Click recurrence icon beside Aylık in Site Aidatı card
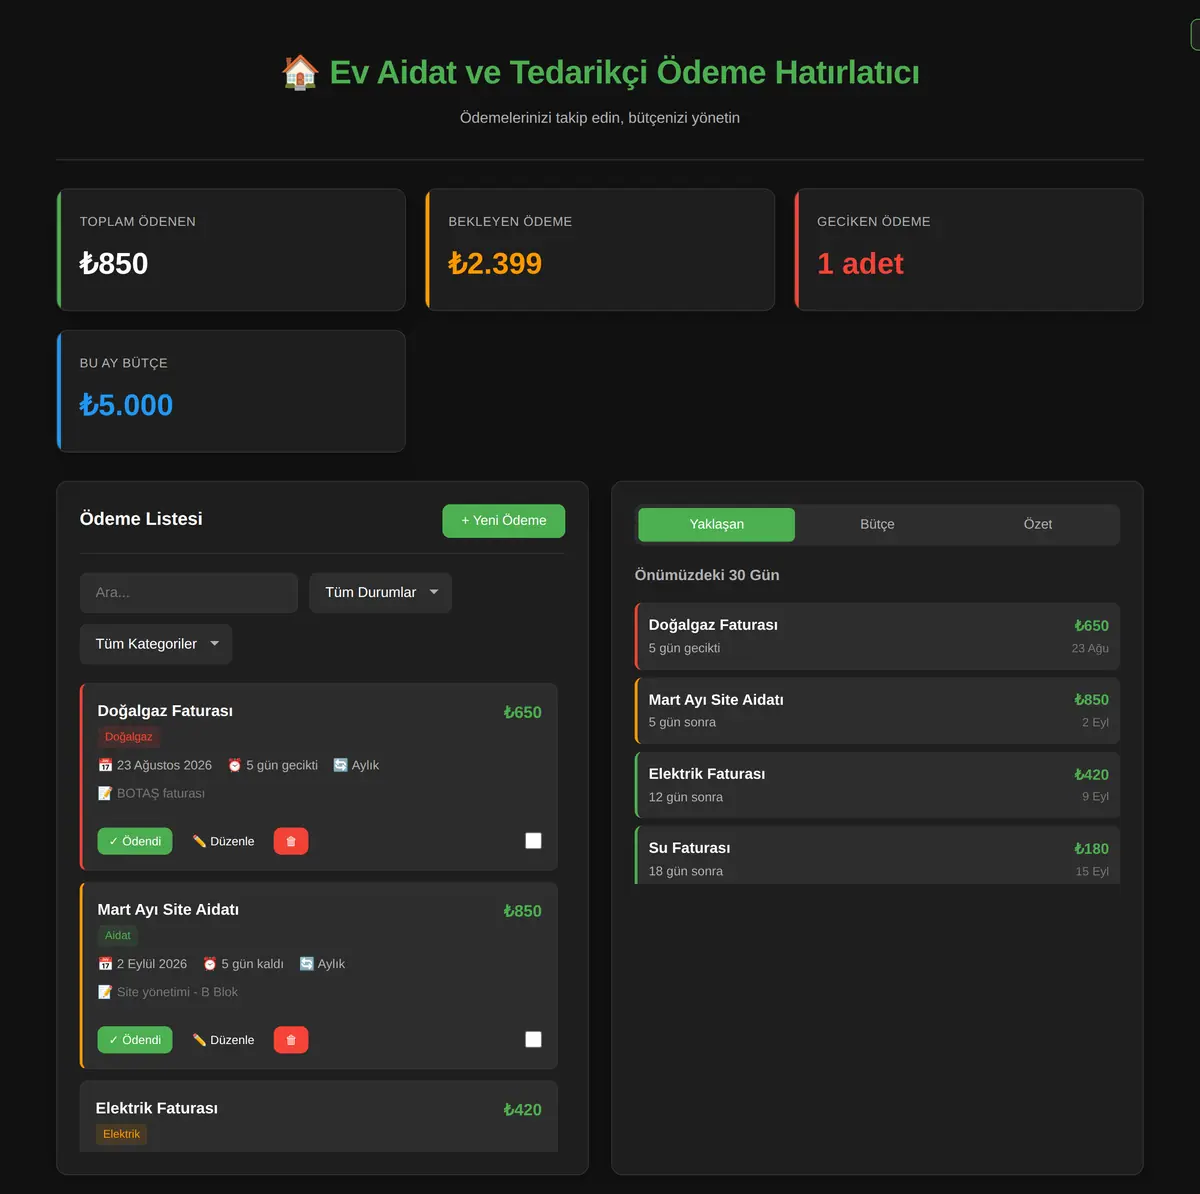This screenshot has width=1200, height=1194. pyautogui.click(x=307, y=964)
